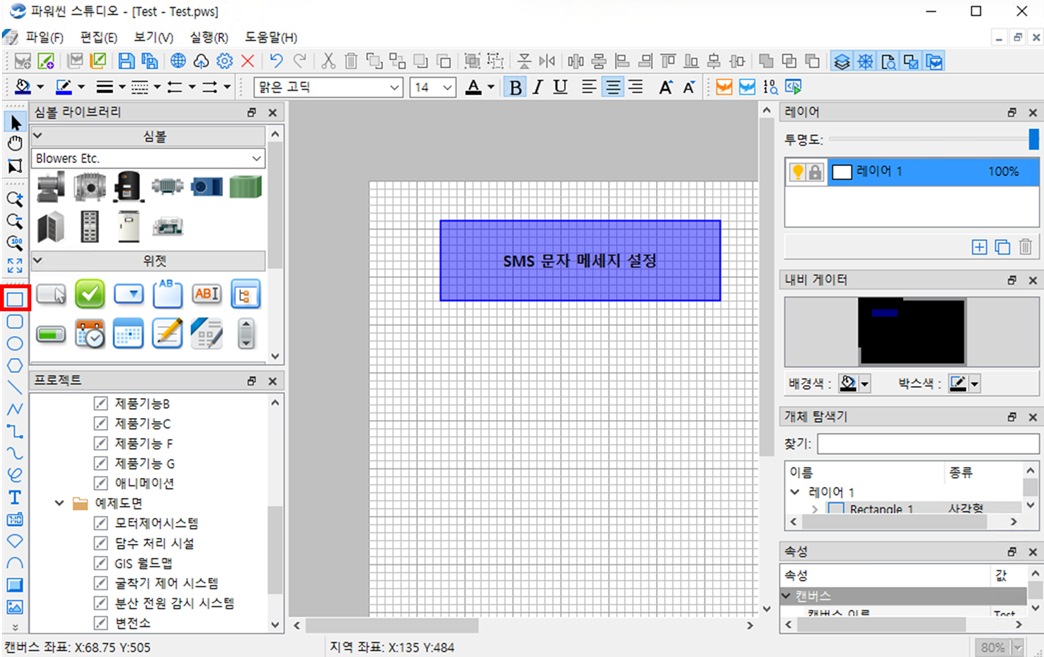The height and width of the screenshot is (657, 1044).
Task: Toggle the 모터제어시스템 checkbox
Action: click(x=100, y=523)
